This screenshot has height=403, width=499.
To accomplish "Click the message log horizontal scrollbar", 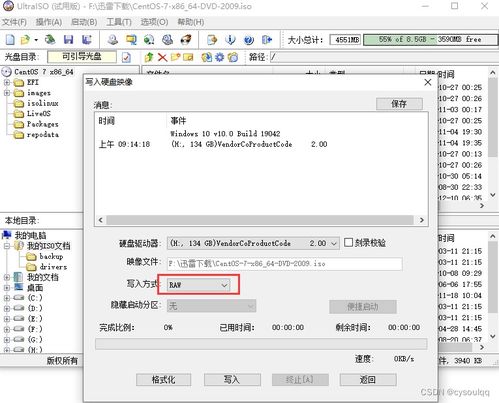I will pos(260,220).
